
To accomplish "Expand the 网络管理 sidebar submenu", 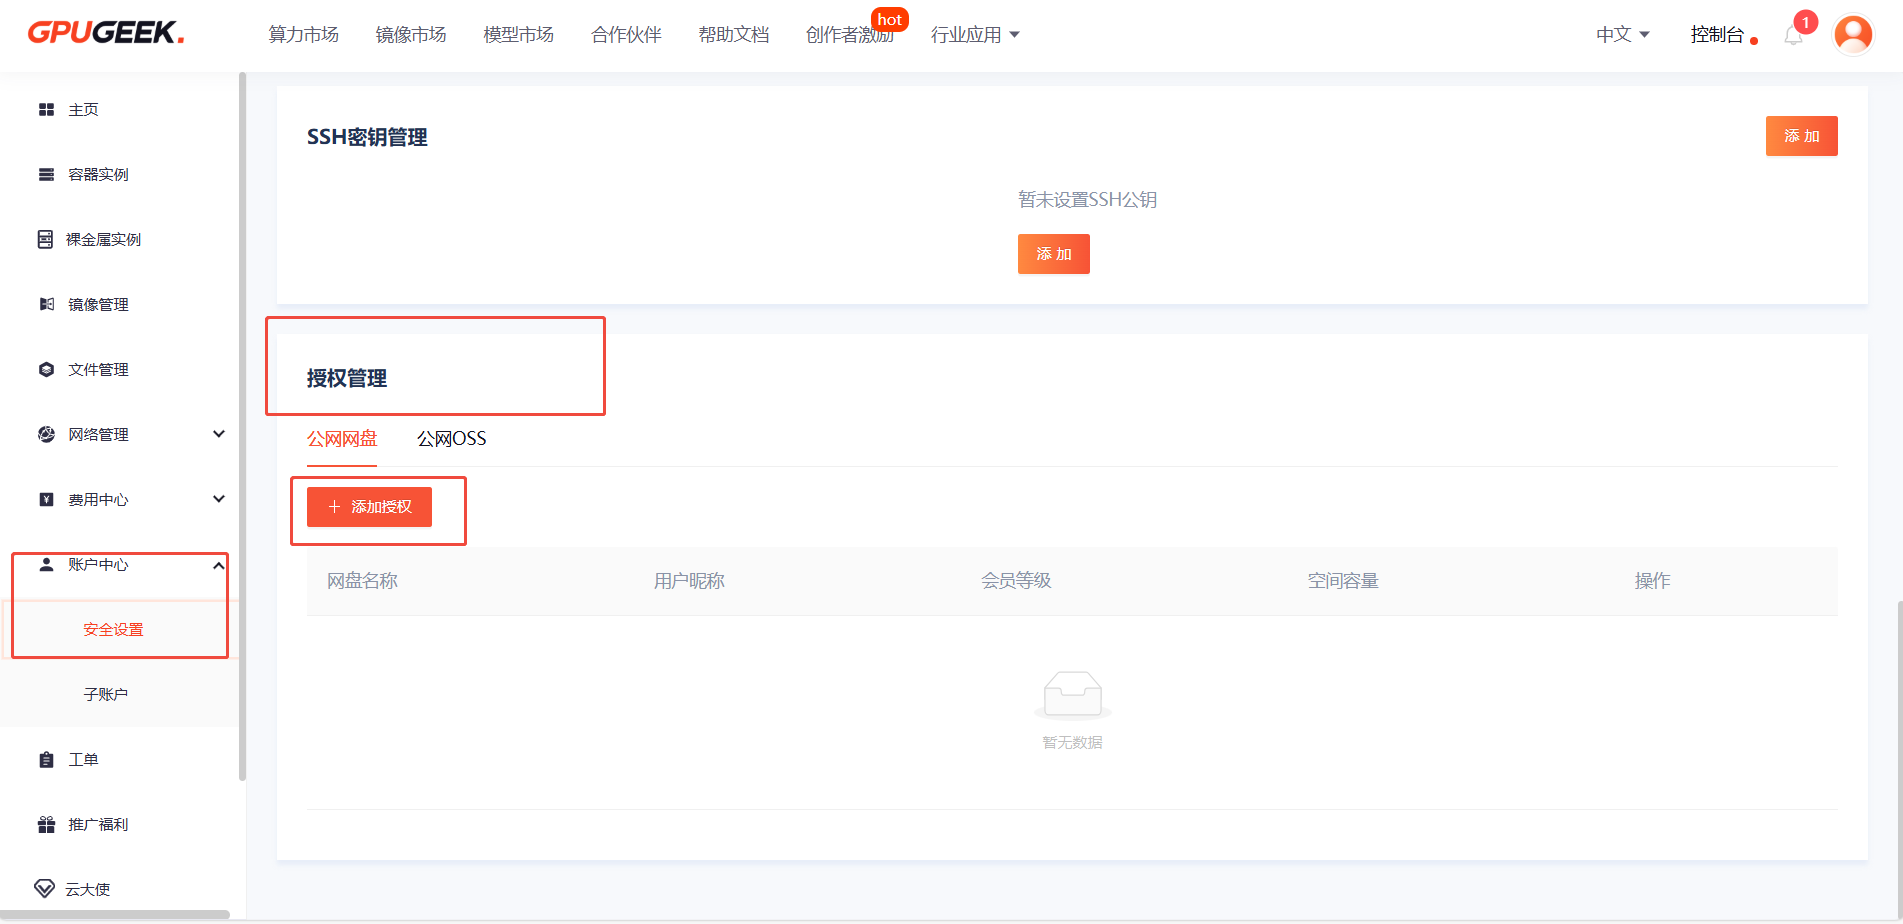I will pyautogui.click(x=219, y=434).
